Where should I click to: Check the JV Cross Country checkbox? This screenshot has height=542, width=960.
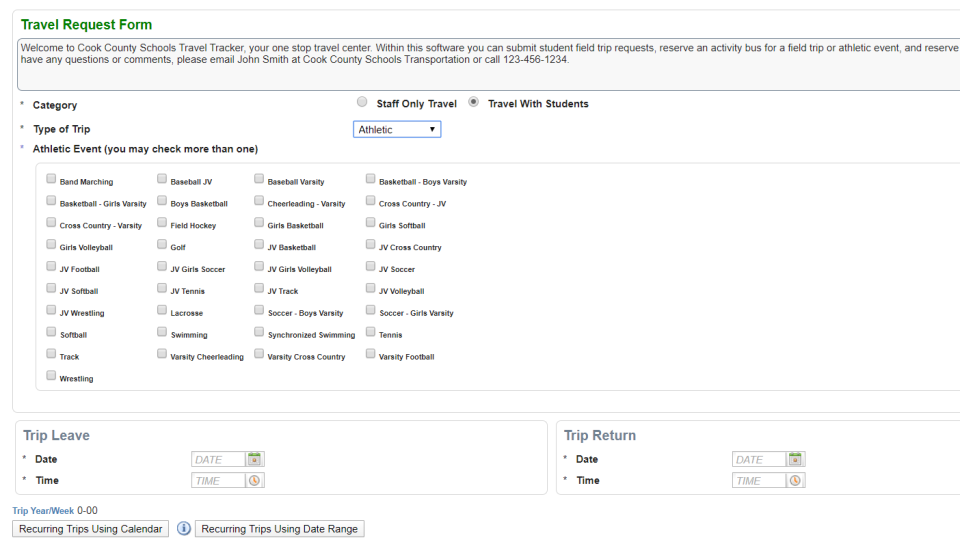point(370,244)
